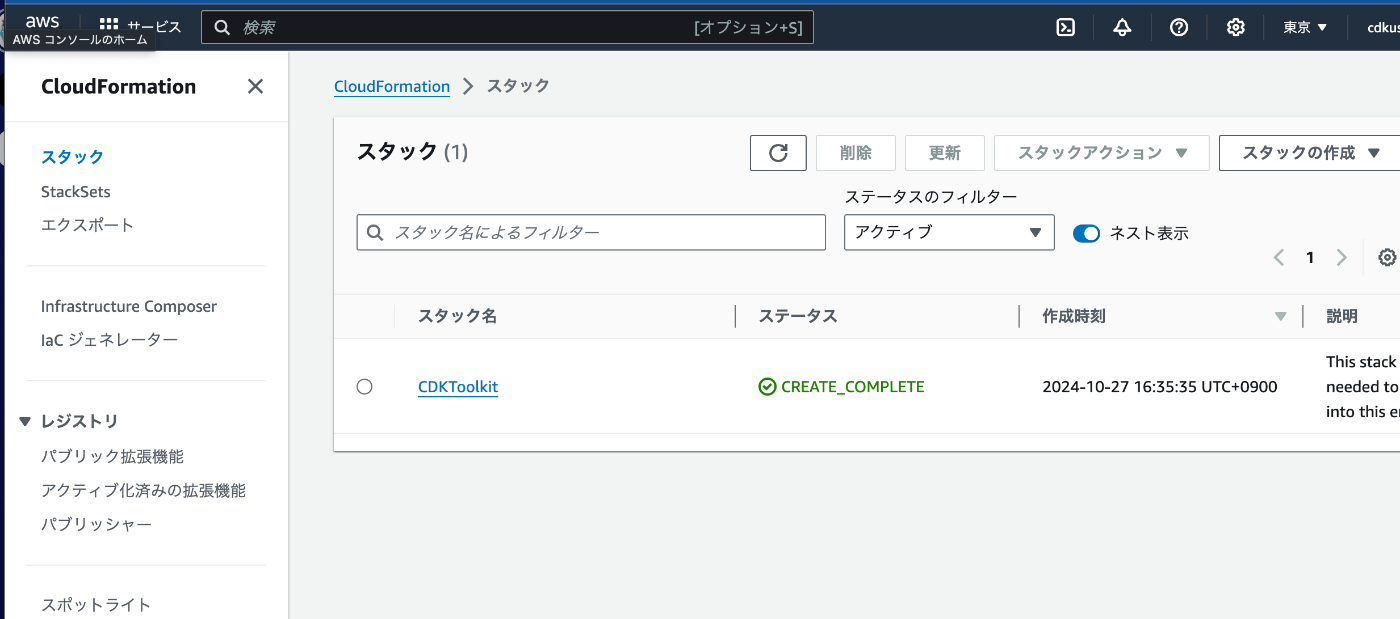
Task: Open the top bar settings gear
Action: click(x=1236, y=27)
